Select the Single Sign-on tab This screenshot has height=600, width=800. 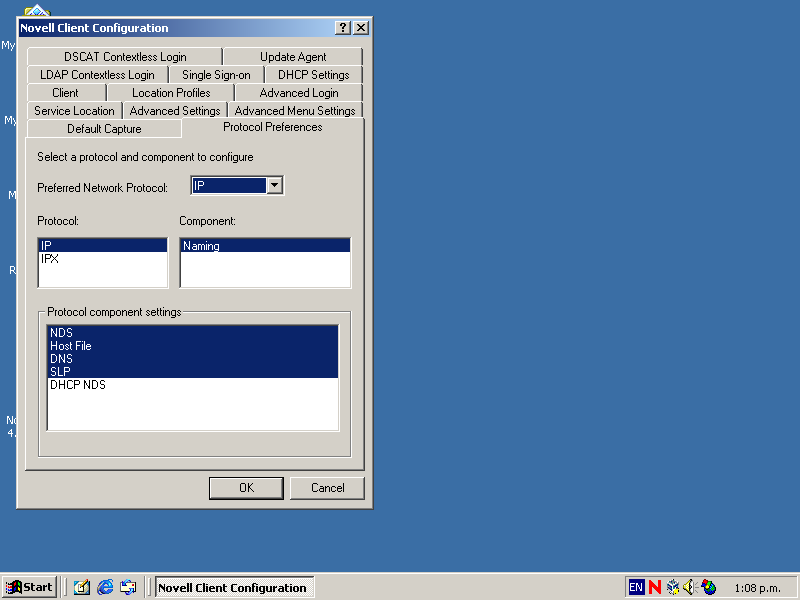tap(216, 75)
